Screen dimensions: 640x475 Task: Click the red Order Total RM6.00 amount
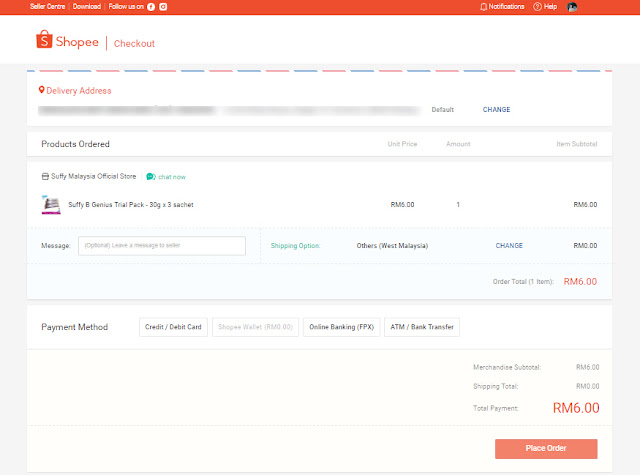click(x=580, y=282)
